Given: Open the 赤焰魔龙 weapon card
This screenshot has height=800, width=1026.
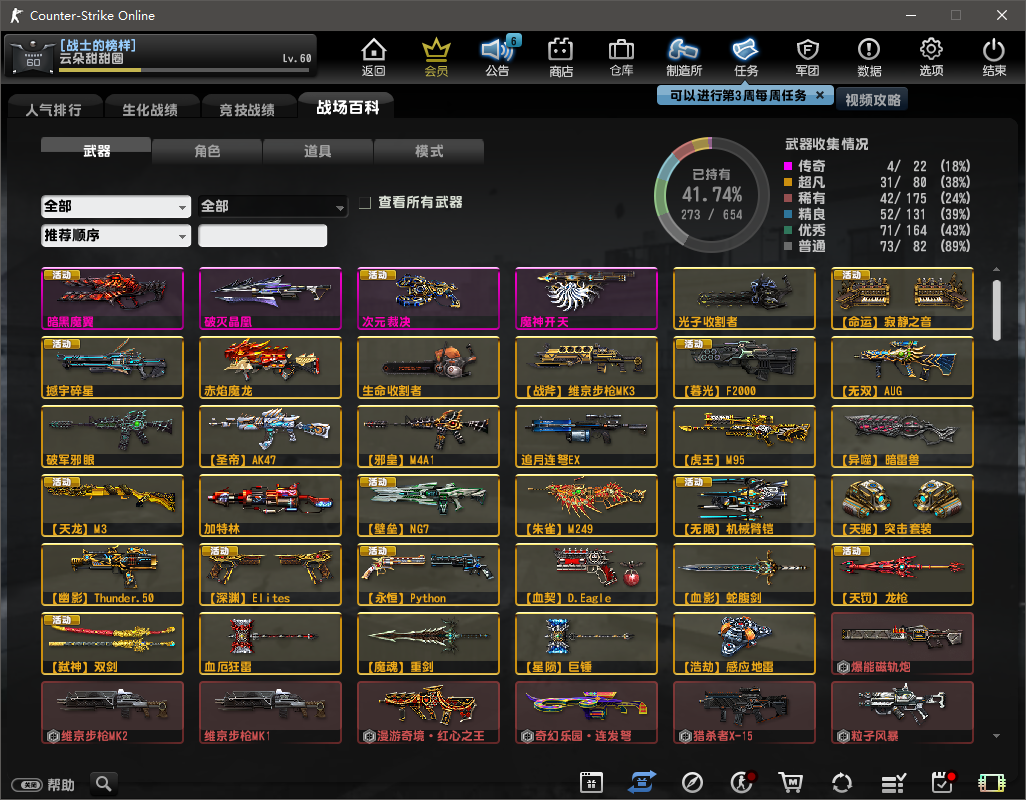Looking at the screenshot, I should click(270, 368).
